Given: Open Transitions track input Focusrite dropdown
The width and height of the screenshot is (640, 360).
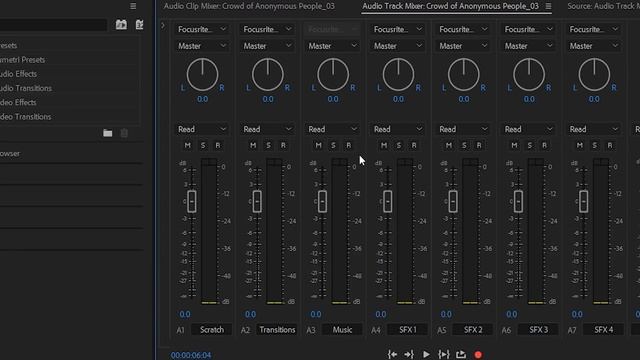Looking at the screenshot, I should [267, 29].
